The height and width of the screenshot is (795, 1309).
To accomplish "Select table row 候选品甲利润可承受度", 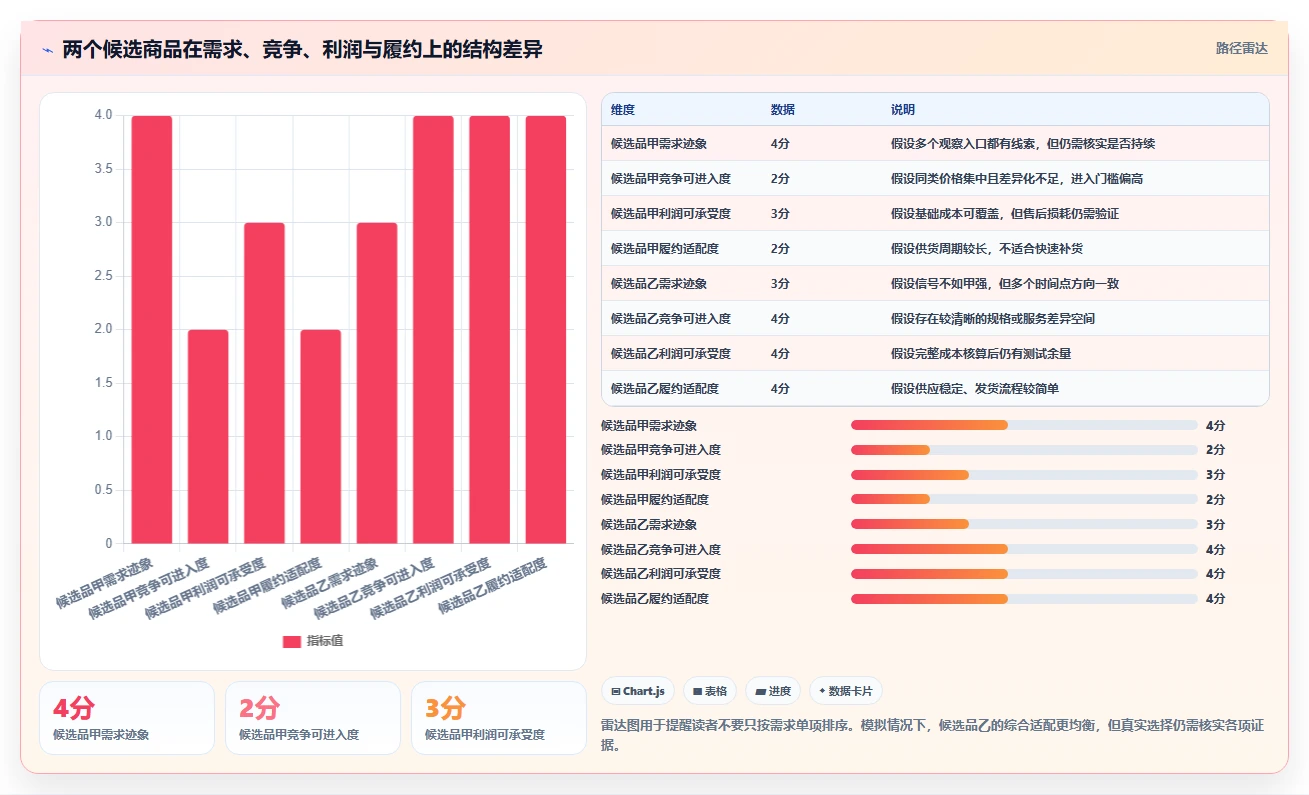I will 935,214.
